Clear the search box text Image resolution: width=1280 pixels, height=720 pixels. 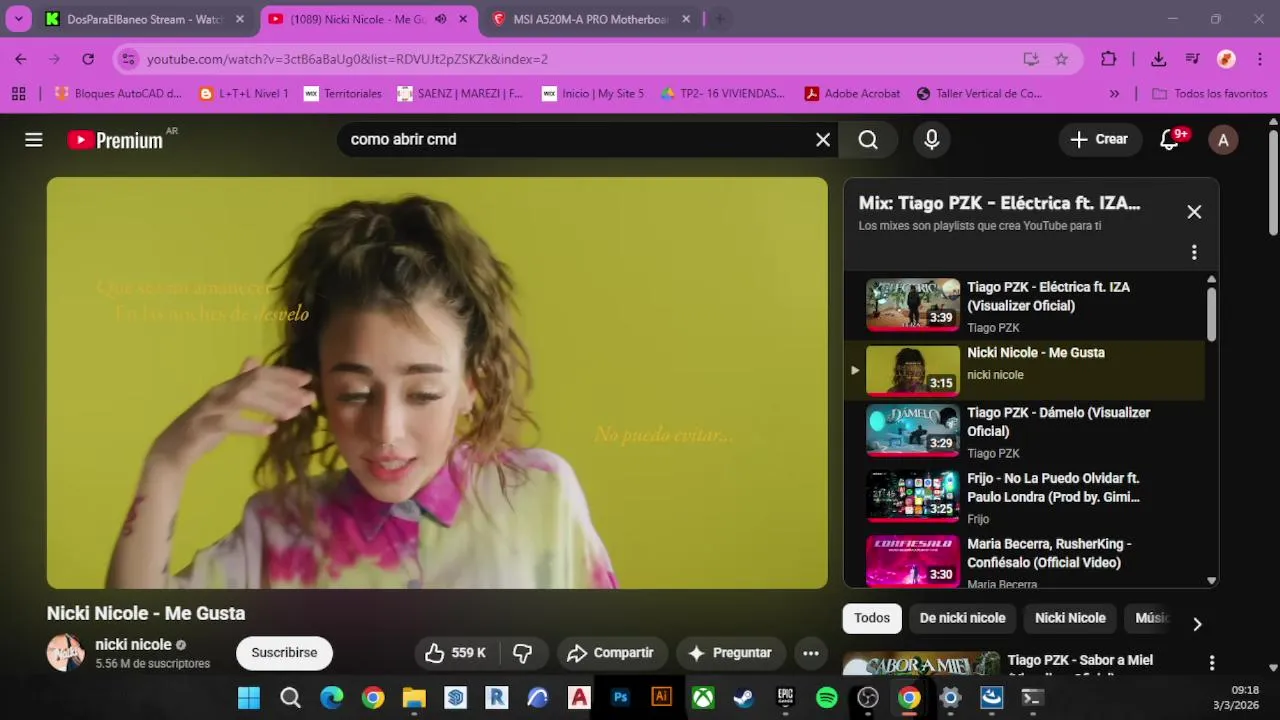point(823,140)
